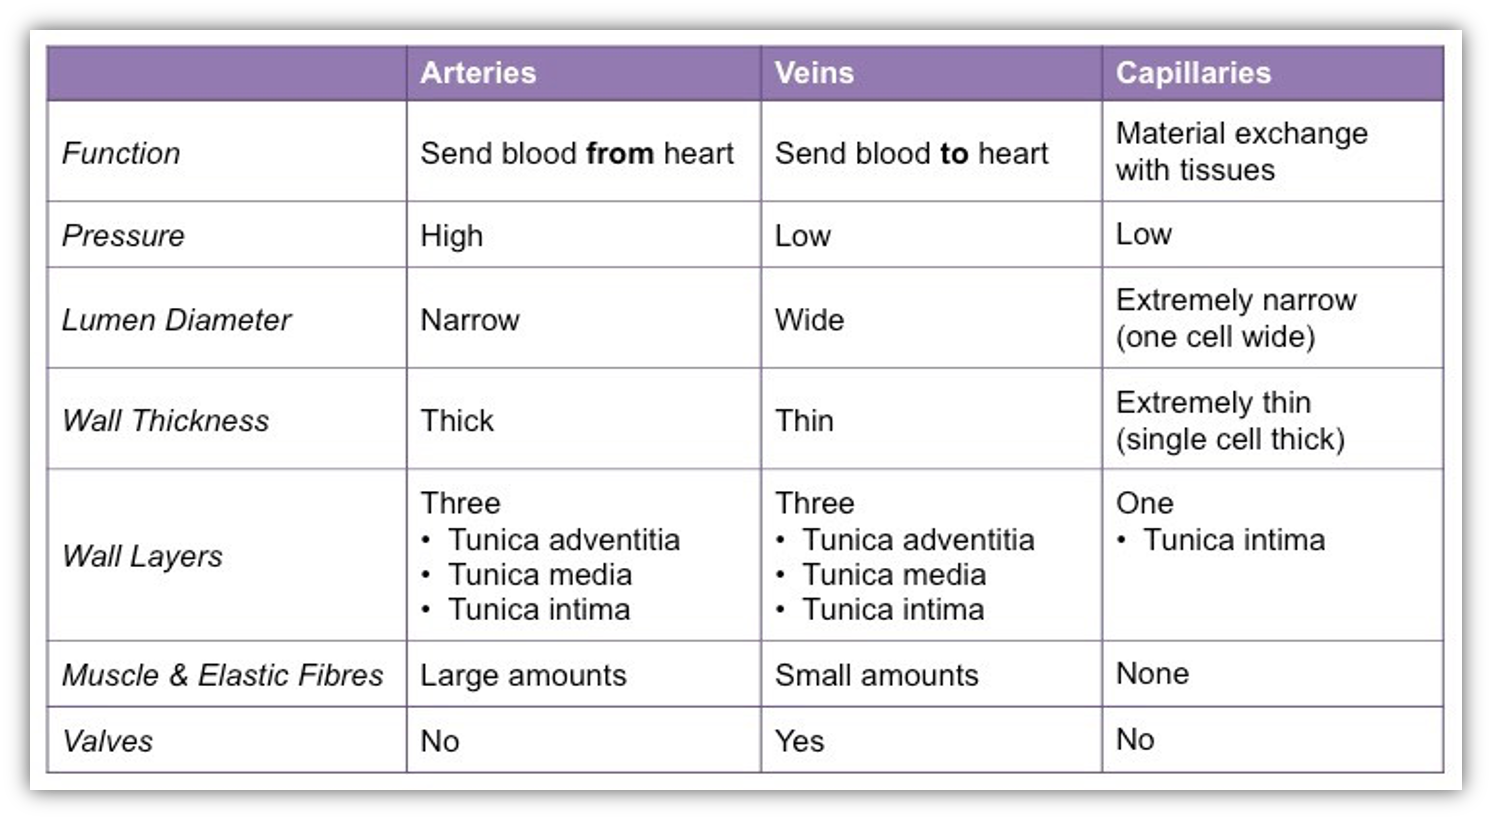Select the 'Thick' wall thickness cell
This screenshot has width=1492, height=820.
(x=457, y=420)
